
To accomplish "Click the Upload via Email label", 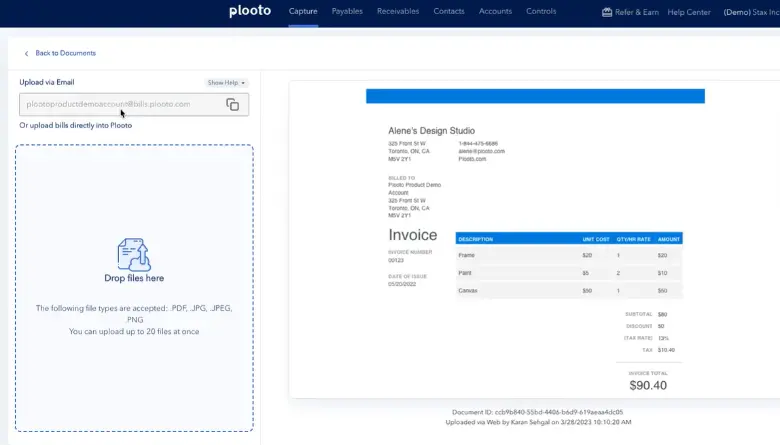I will point(47,83).
